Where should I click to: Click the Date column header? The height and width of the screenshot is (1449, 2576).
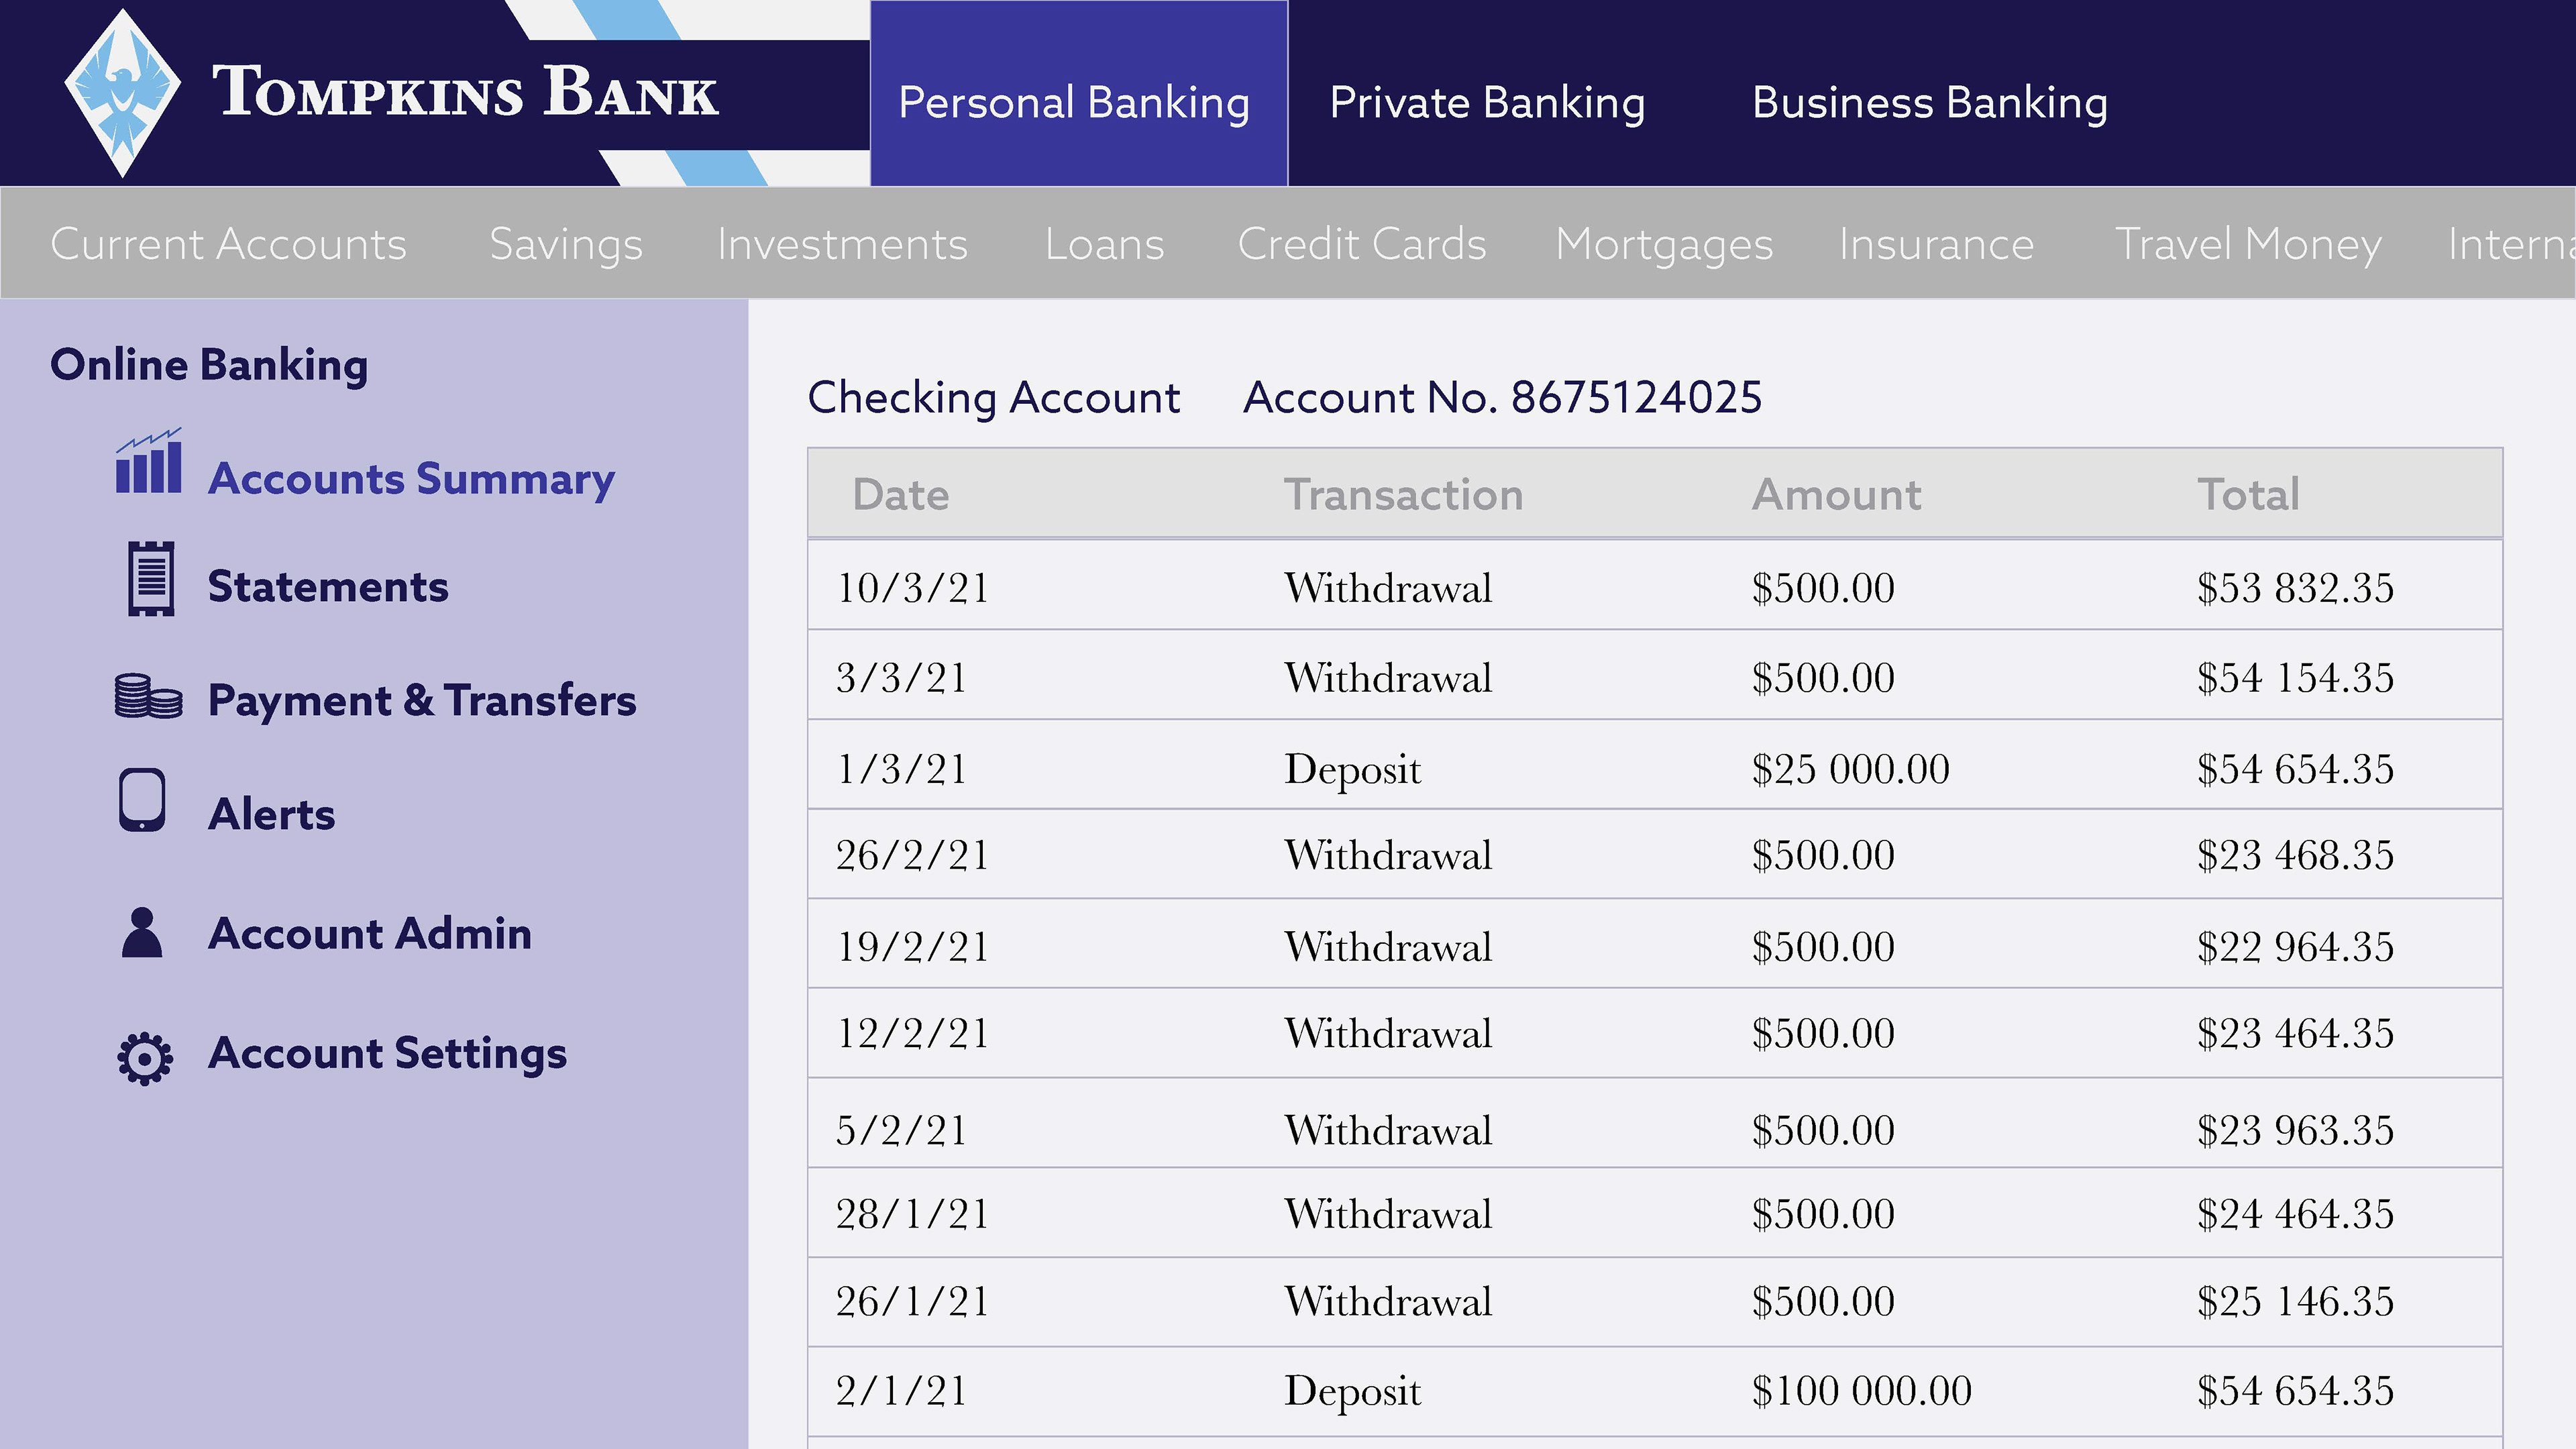pos(900,494)
